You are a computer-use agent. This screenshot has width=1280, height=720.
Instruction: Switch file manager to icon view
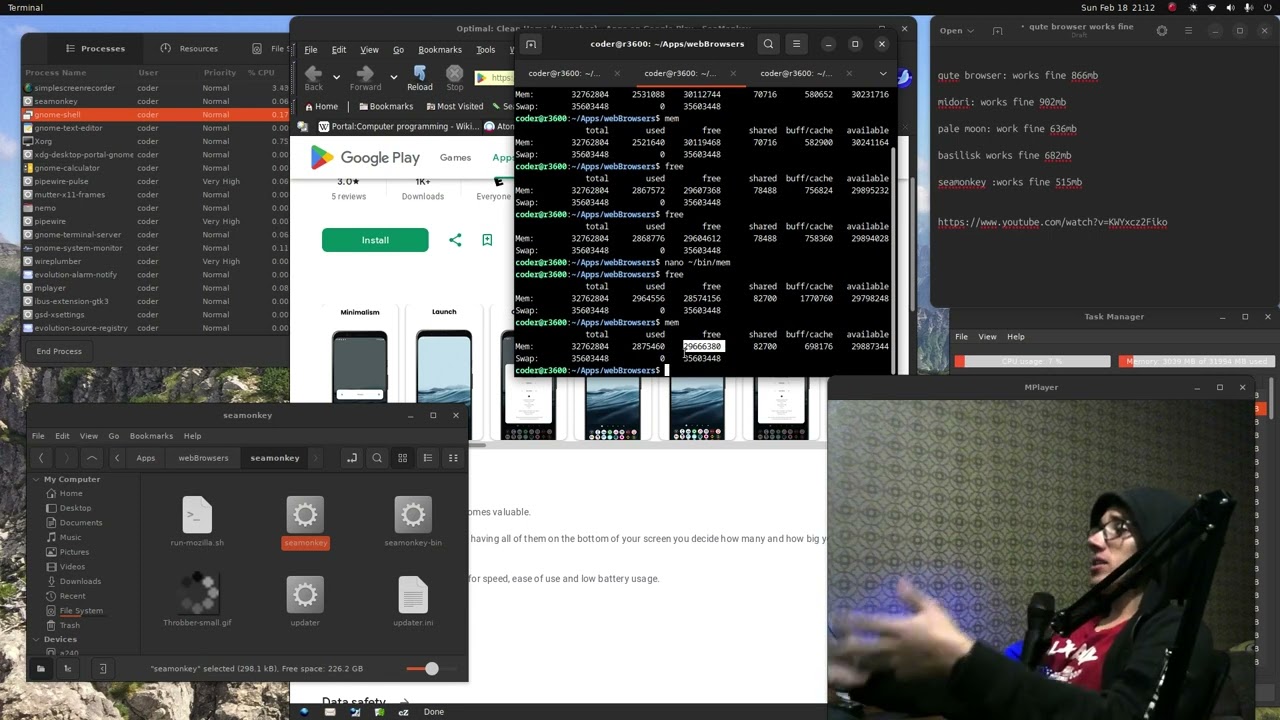(403, 458)
